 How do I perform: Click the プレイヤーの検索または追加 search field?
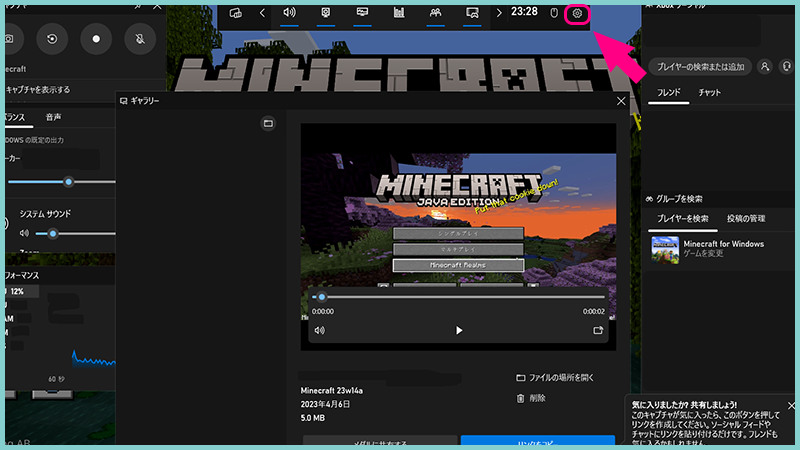coord(700,67)
